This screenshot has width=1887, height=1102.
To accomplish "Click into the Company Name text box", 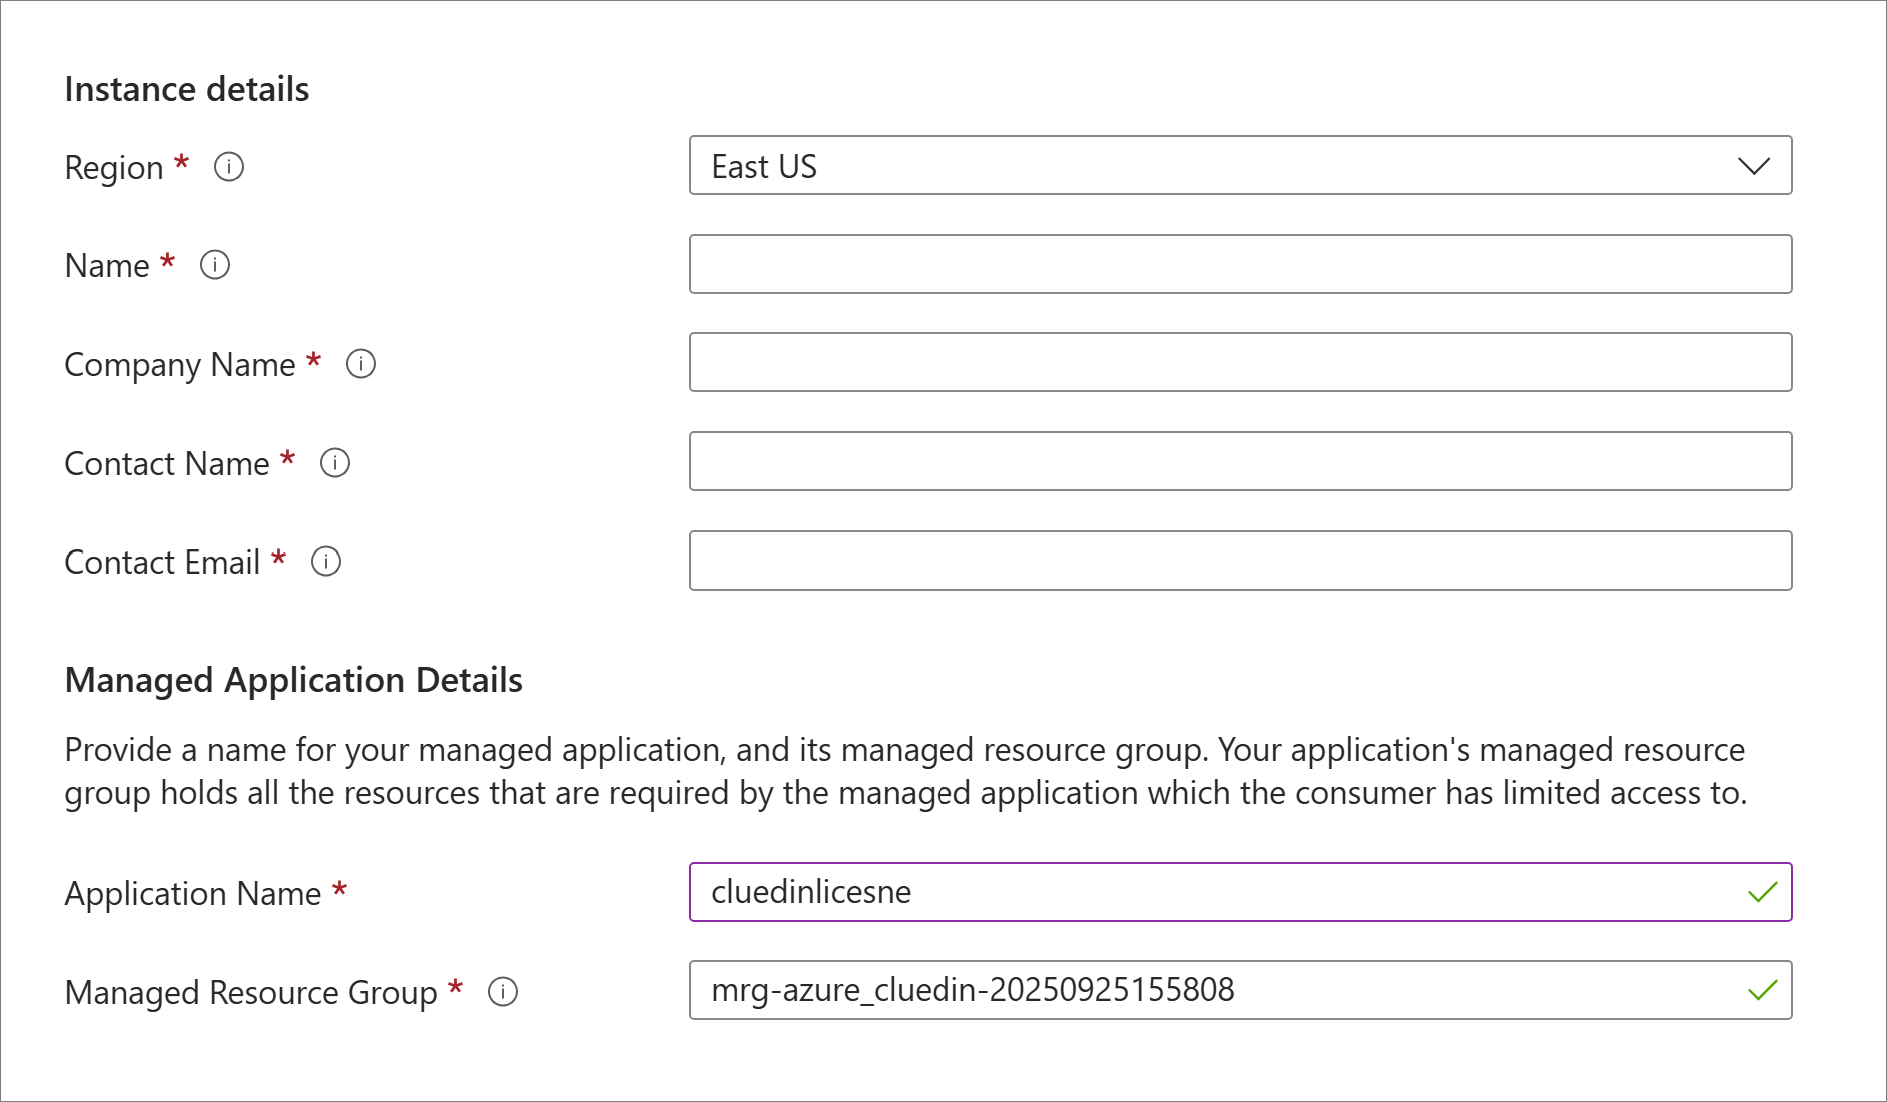I will pos(1240,362).
